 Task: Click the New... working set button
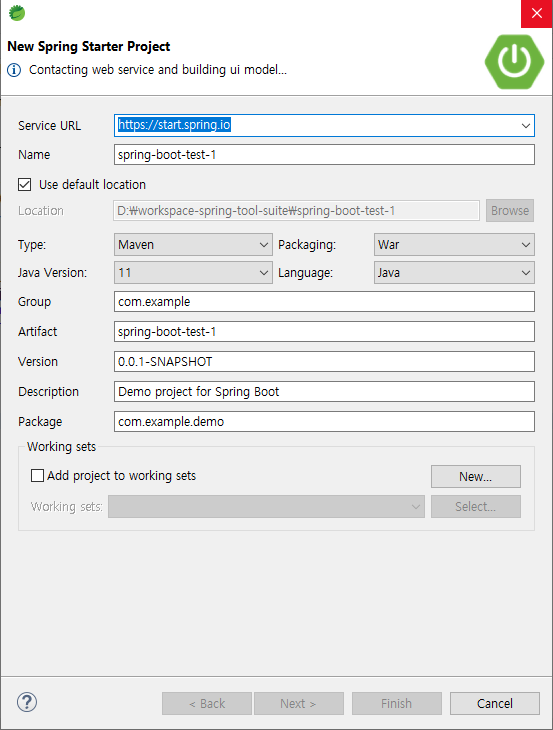coord(476,476)
